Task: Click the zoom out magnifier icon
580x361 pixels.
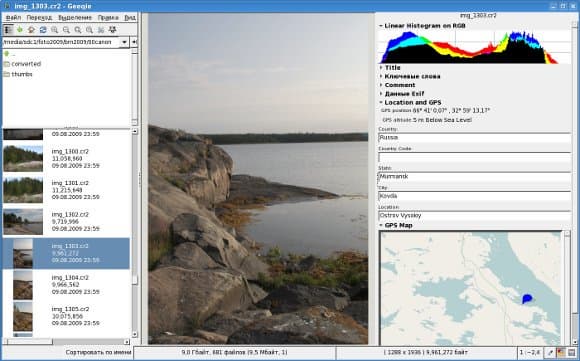Action: click(66, 30)
